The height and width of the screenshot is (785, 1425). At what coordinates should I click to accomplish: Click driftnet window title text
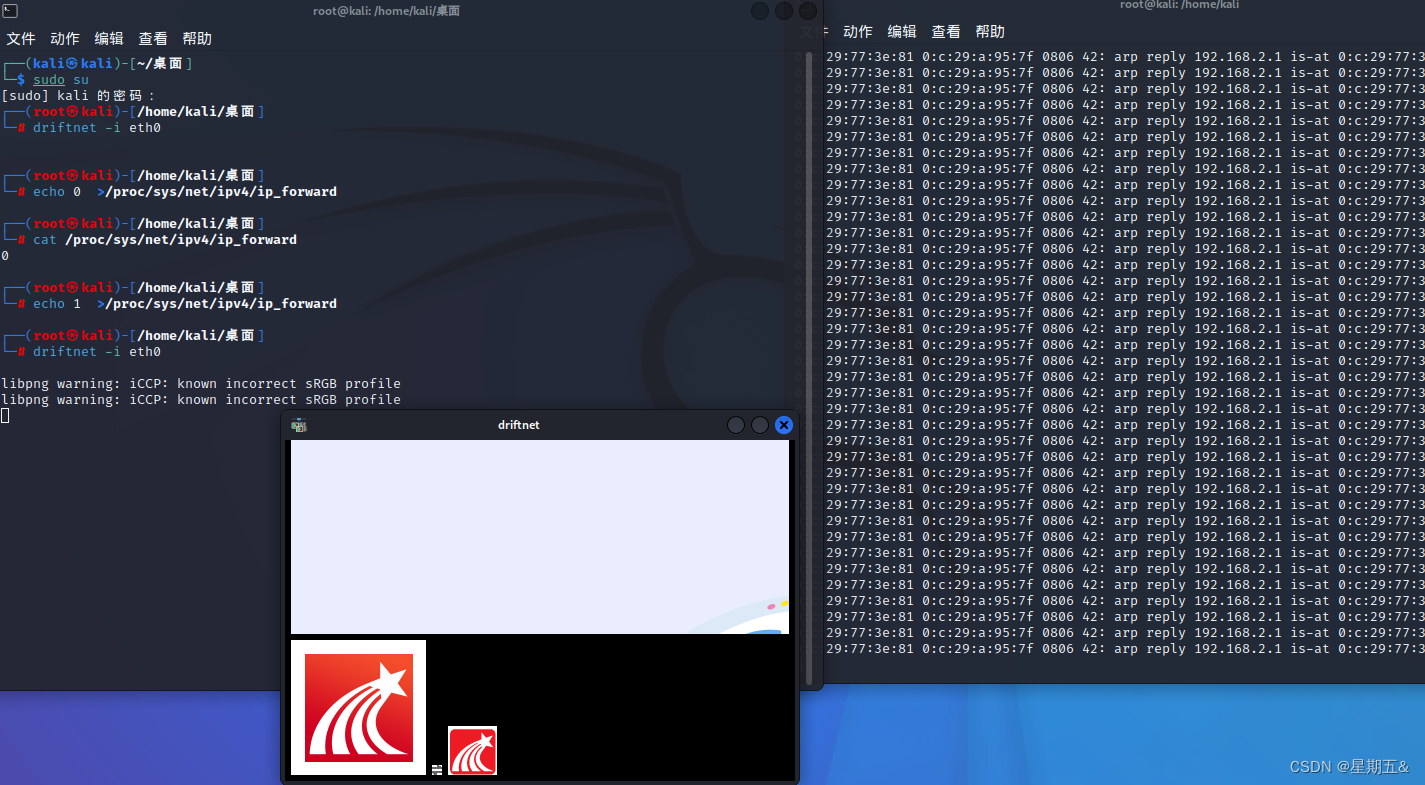pos(518,425)
